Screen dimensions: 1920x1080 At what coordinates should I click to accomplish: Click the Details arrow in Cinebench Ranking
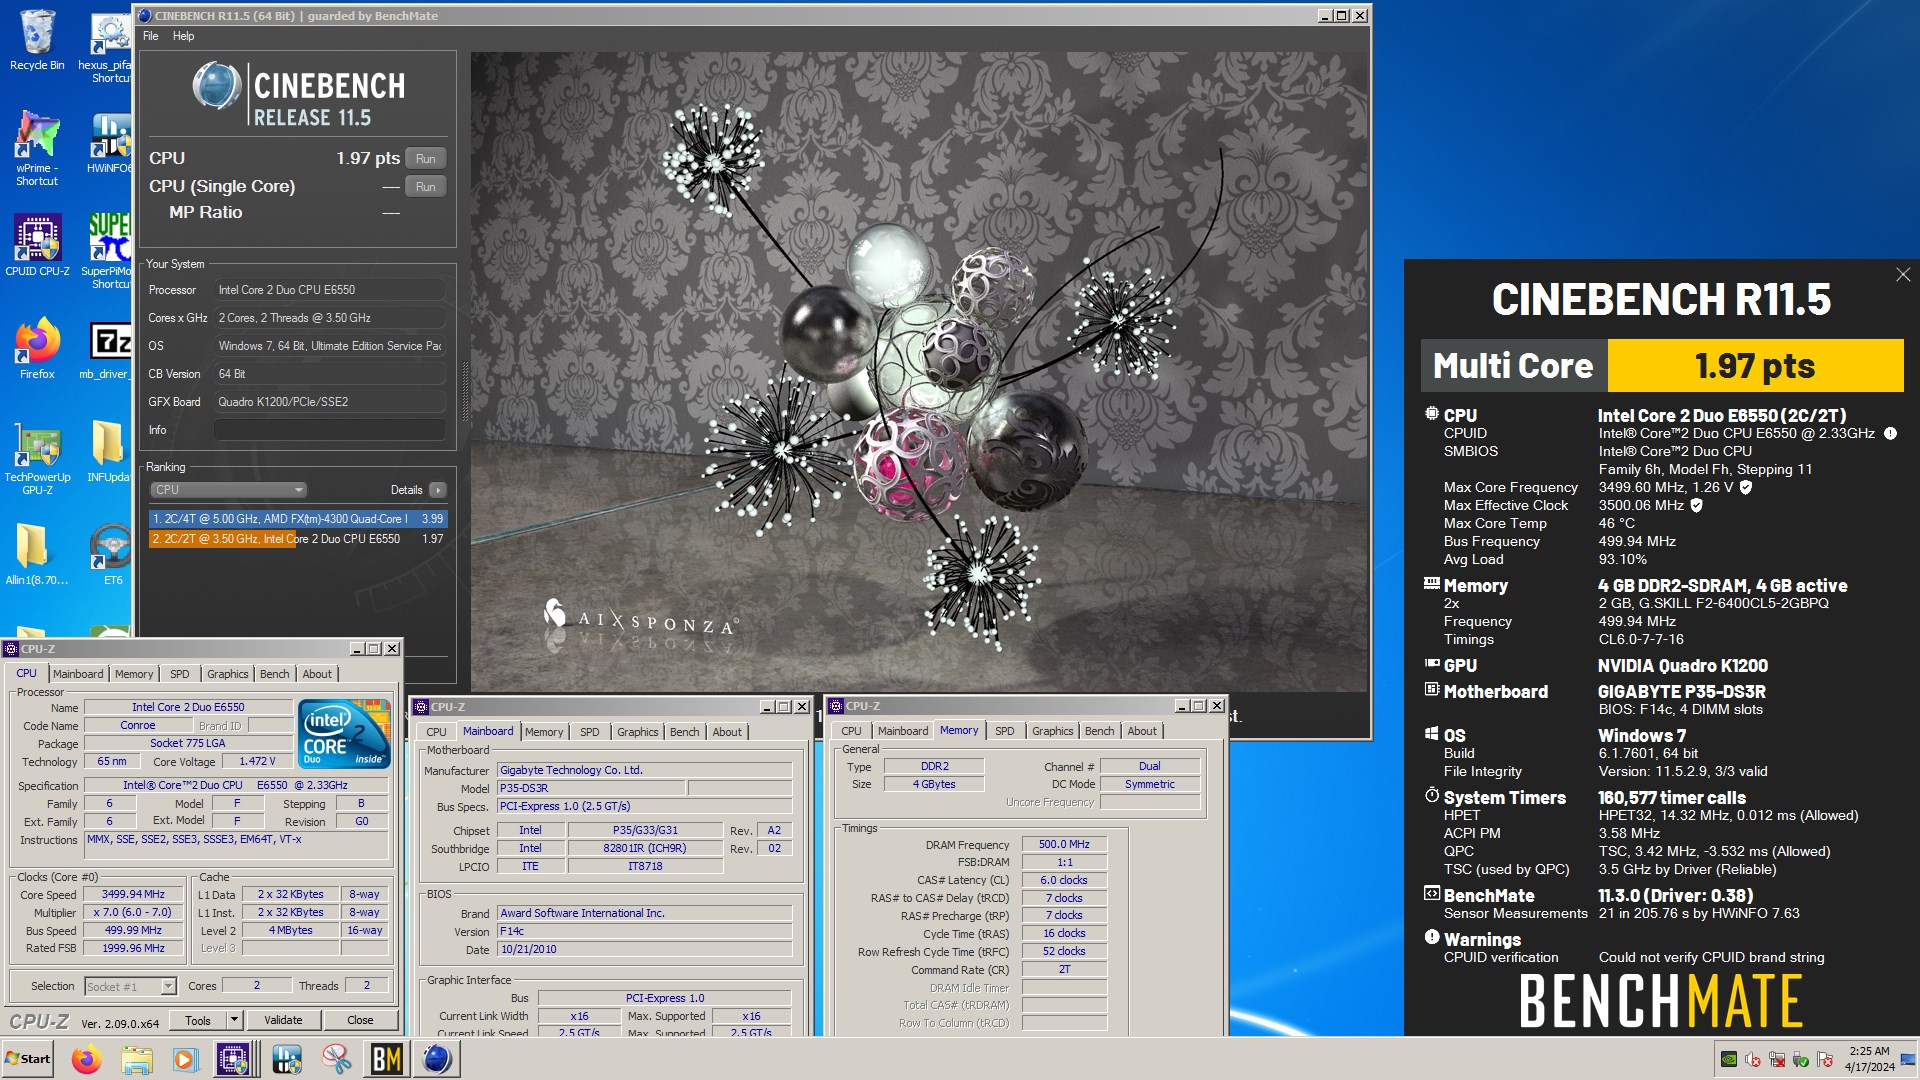(437, 490)
